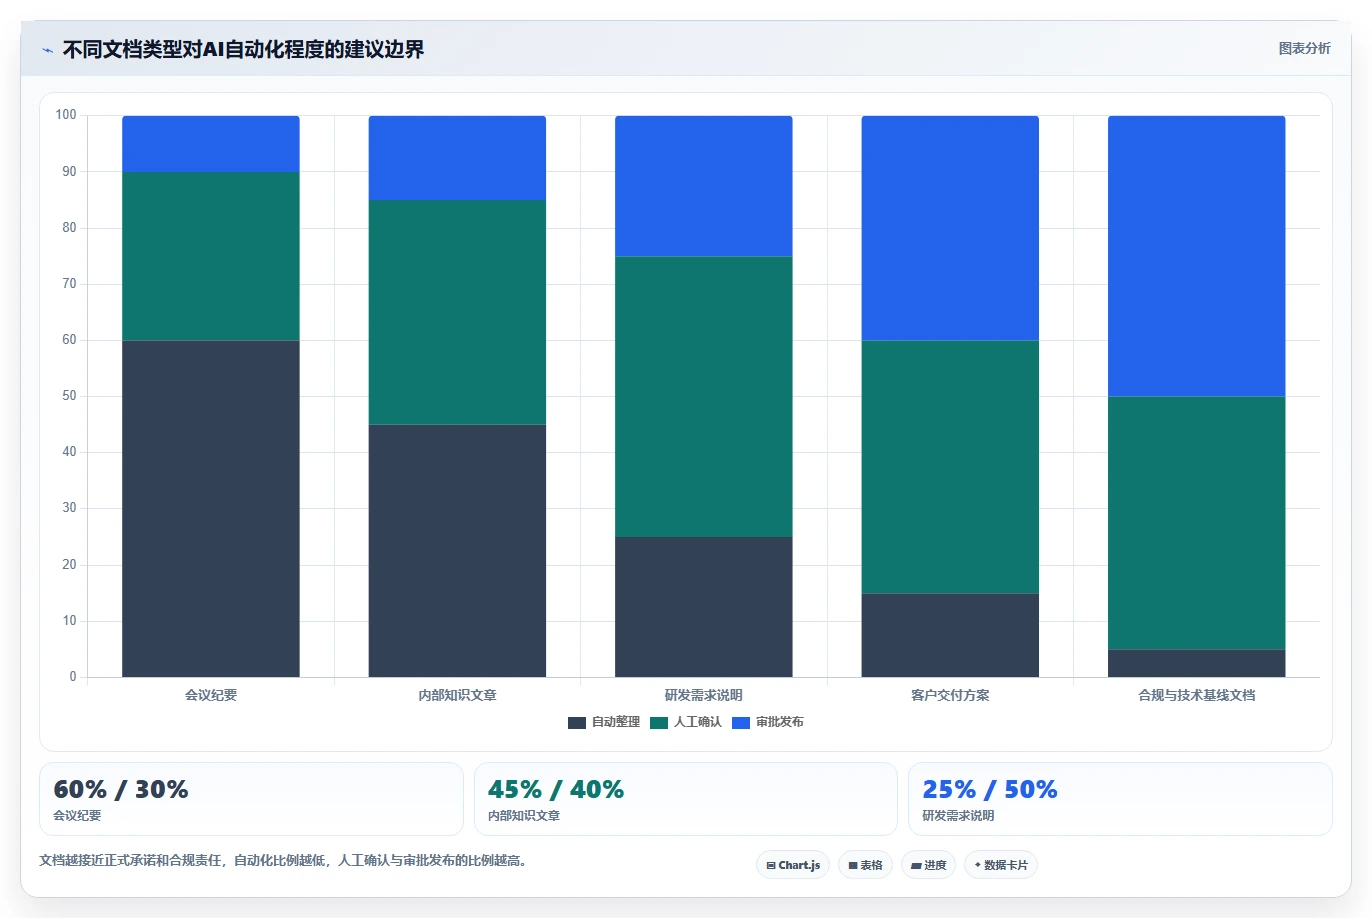Select the blue 审批发布 segment for 内部知识文章

coord(457,158)
